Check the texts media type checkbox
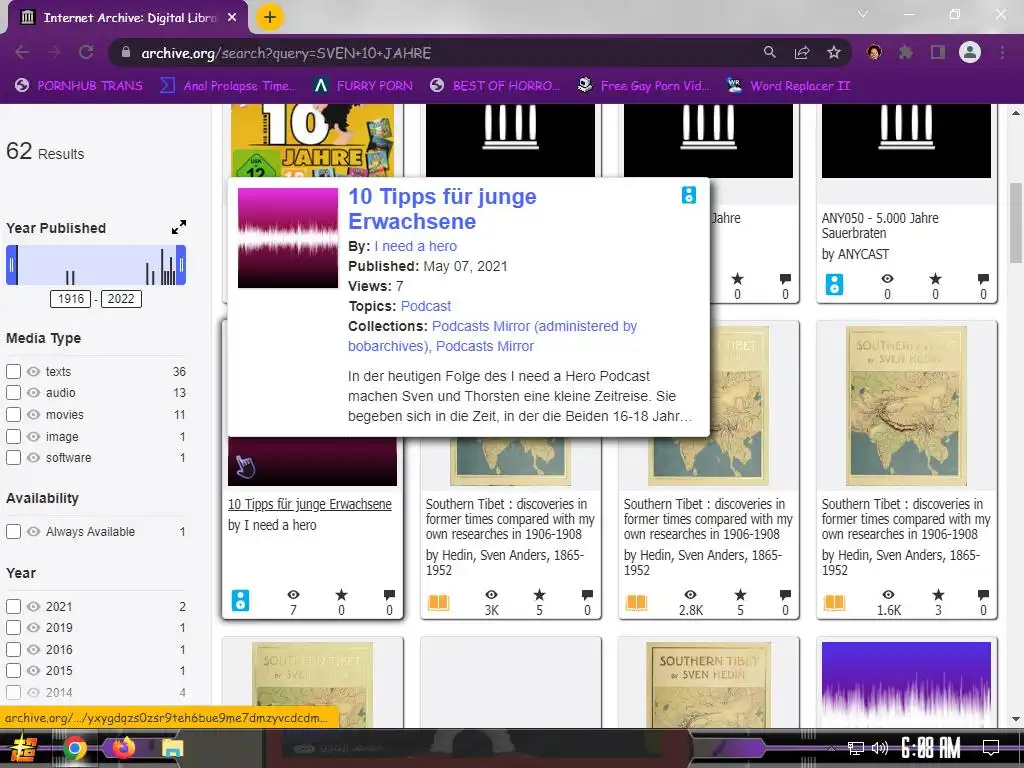Screen dimensions: 1024x768 click(x=13, y=372)
